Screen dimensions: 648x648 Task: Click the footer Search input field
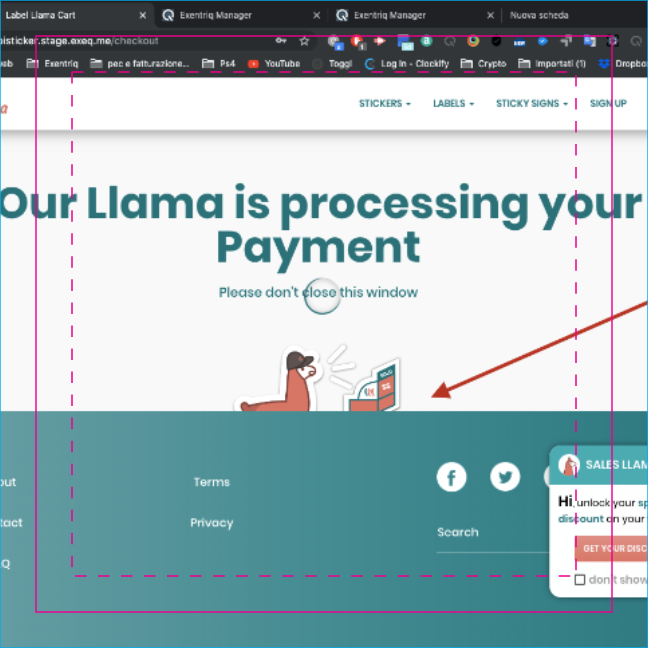490,533
